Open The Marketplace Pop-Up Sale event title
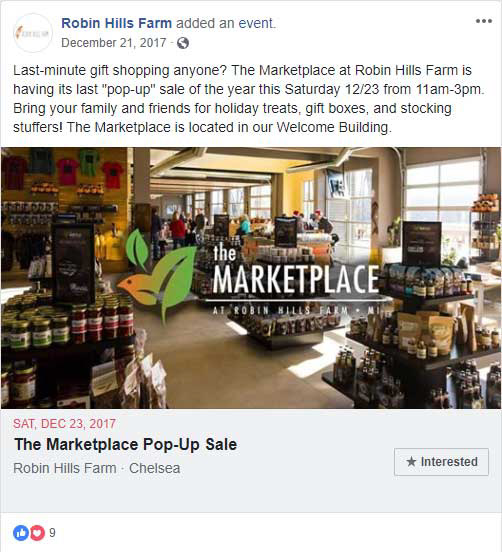 coord(126,444)
